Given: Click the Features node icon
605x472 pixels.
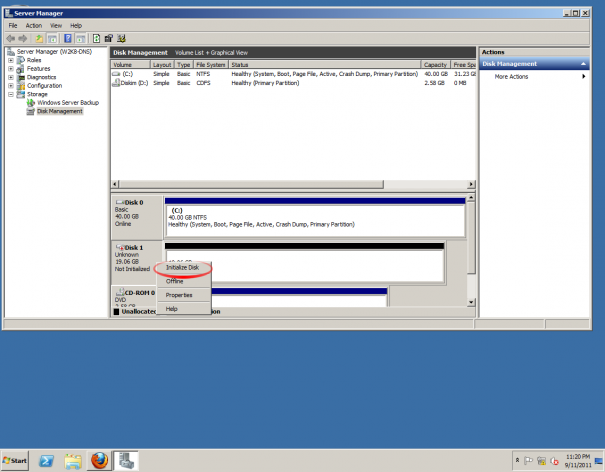Looking at the screenshot, I should [21, 69].
